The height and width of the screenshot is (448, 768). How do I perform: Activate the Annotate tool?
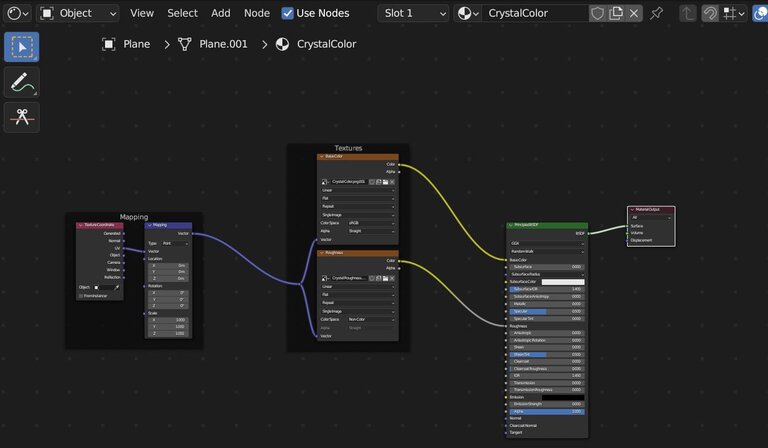pyautogui.click(x=22, y=82)
